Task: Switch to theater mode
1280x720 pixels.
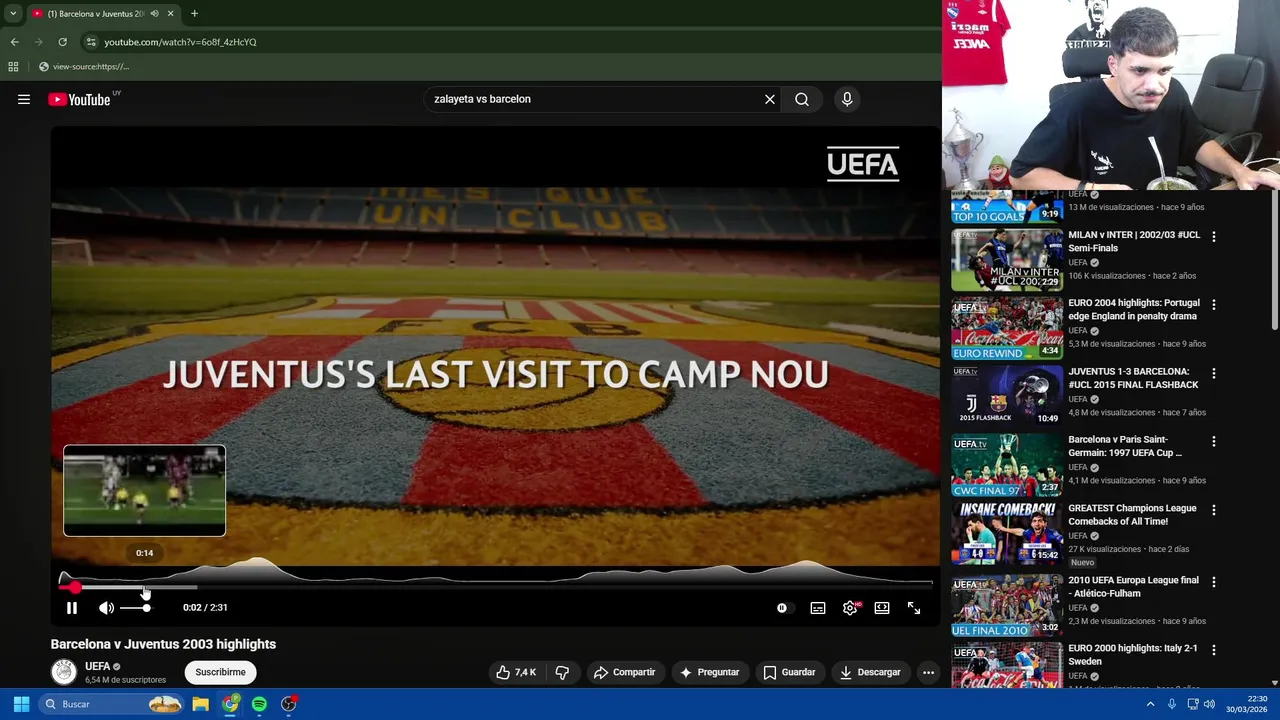Action: (x=882, y=608)
